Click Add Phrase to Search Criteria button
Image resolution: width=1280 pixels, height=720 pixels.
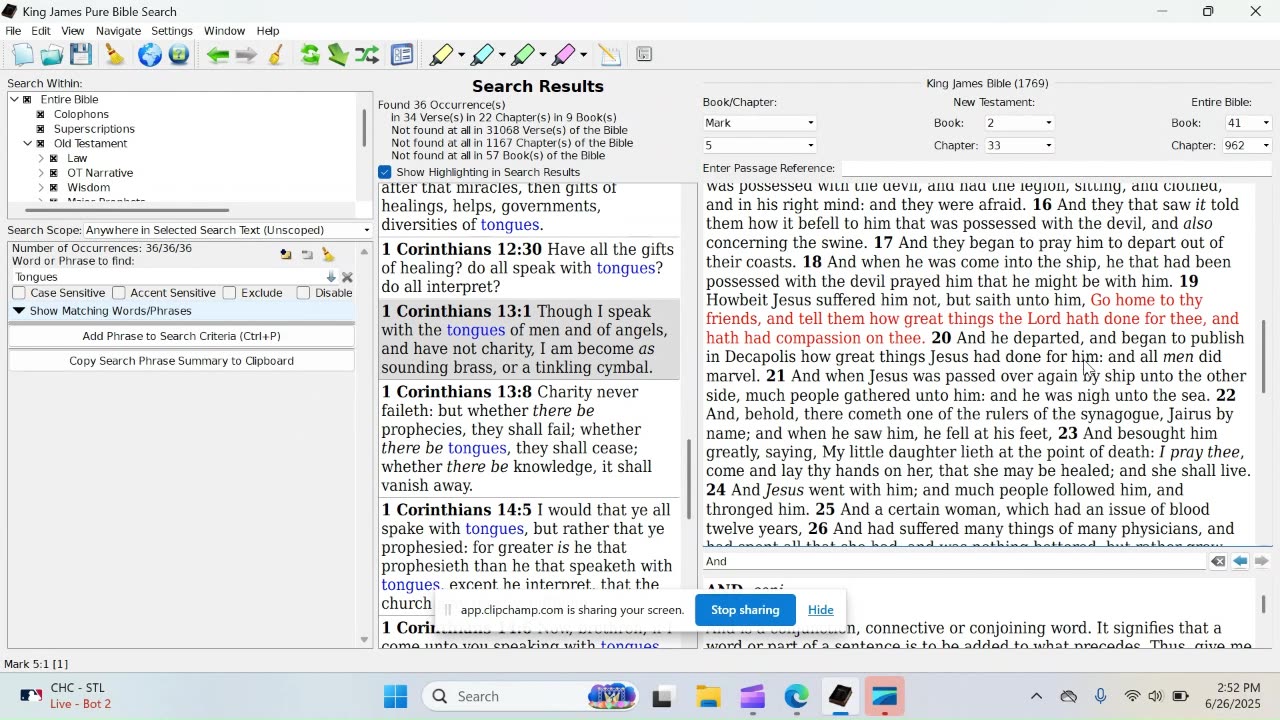(x=181, y=336)
